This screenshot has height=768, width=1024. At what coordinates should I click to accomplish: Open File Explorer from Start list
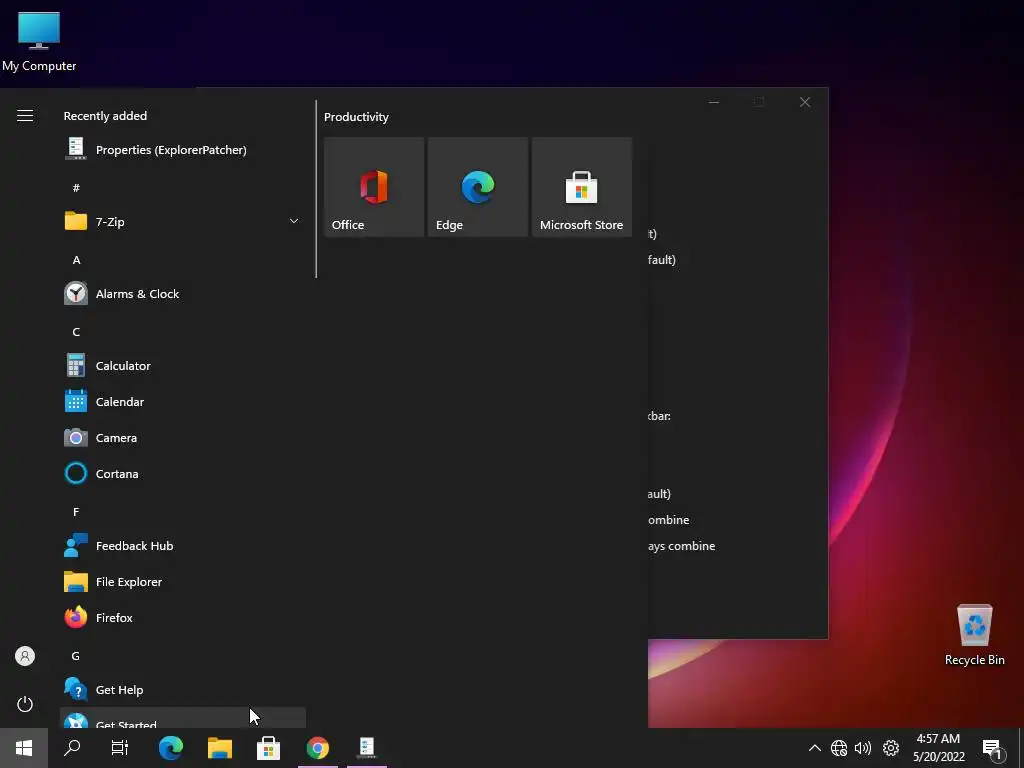click(x=183, y=582)
